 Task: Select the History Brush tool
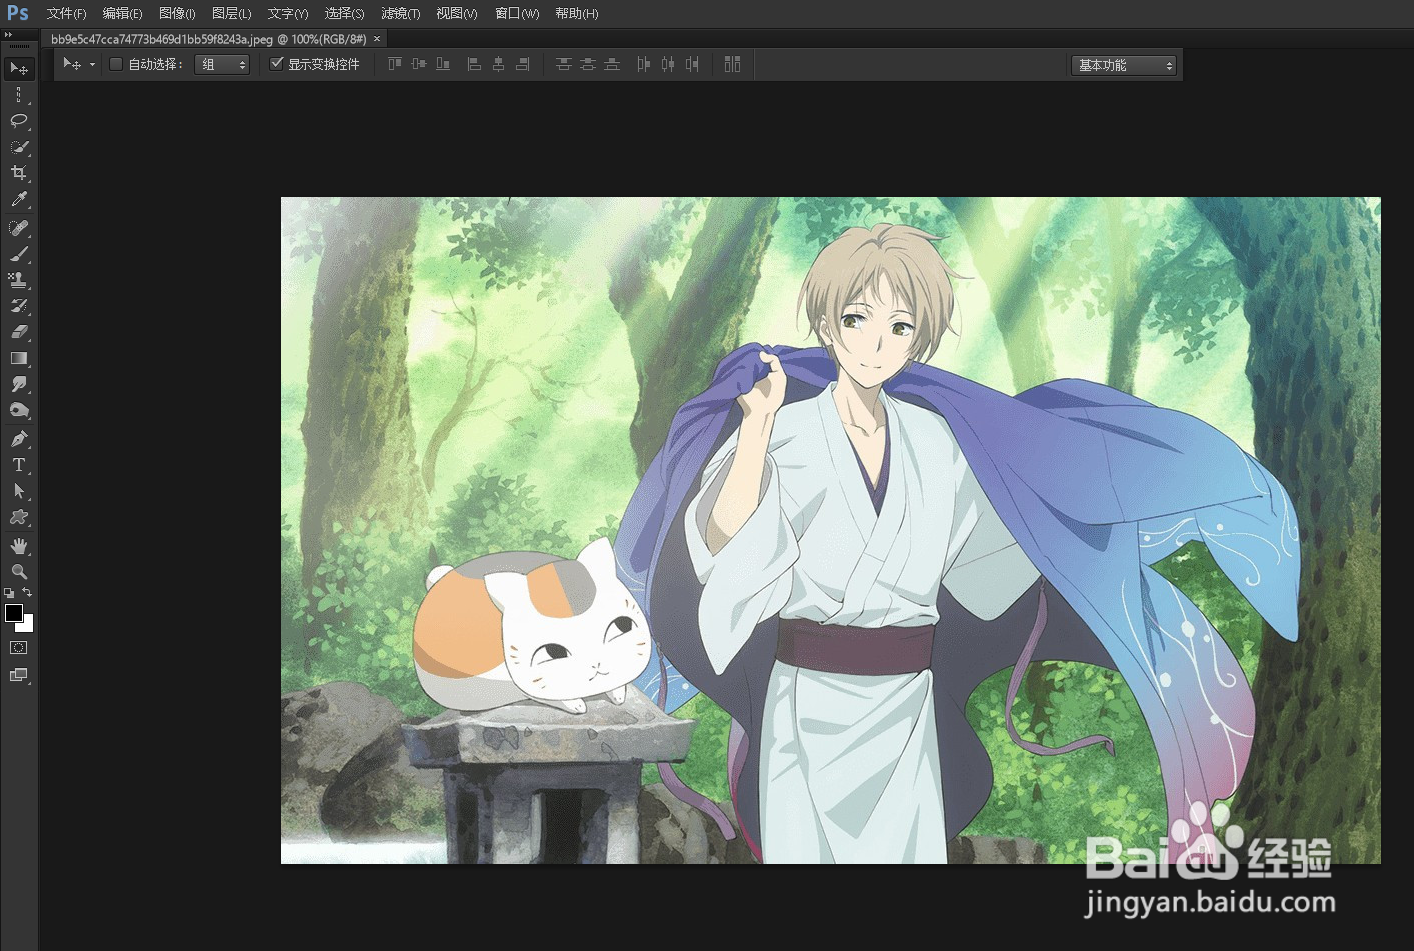click(18, 306)
